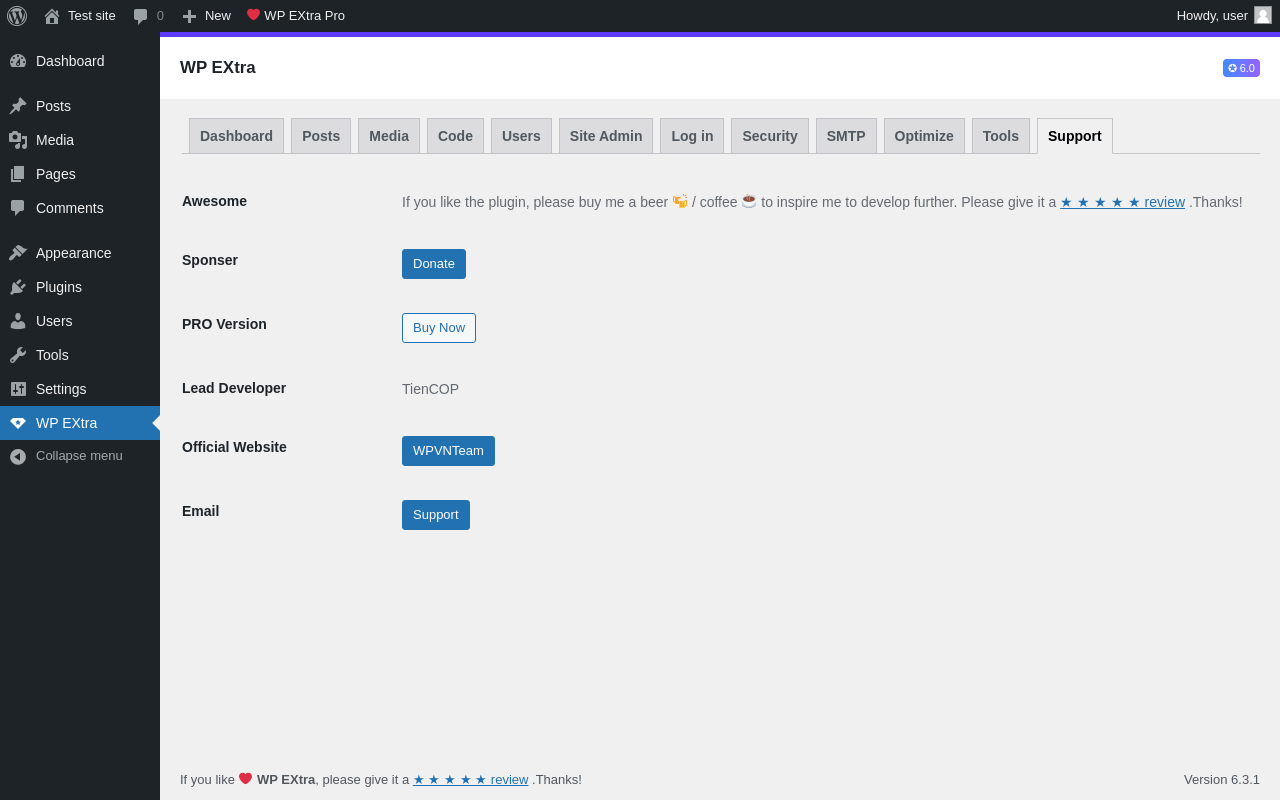This screenshot has height=800, width=1280.
Task: Open Users in the sidebar
Action: click(80, 321)
